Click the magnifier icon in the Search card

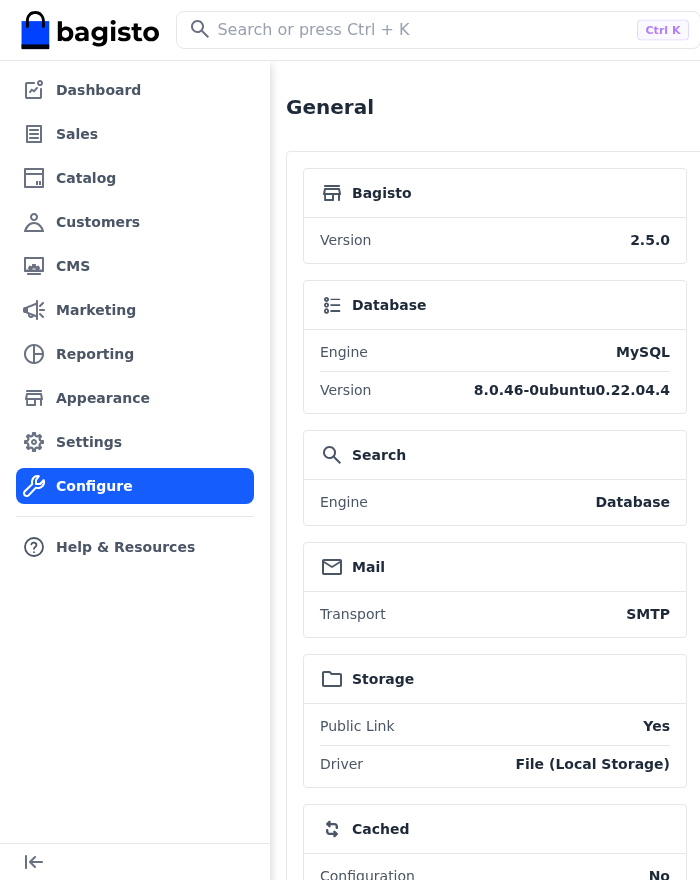click(332, 455)
